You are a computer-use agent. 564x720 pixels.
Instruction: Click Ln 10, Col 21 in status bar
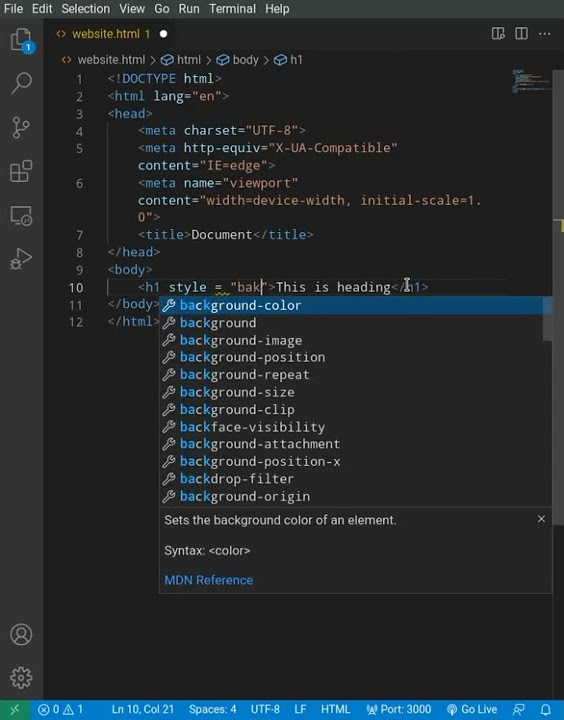tap(143, 710)
